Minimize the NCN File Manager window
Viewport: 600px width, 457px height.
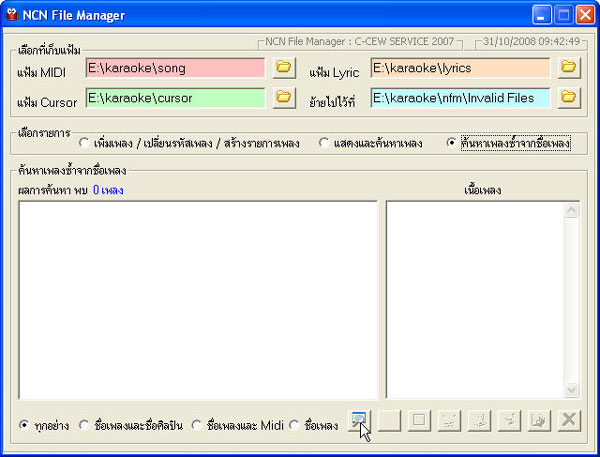click(x=541, y=15)
